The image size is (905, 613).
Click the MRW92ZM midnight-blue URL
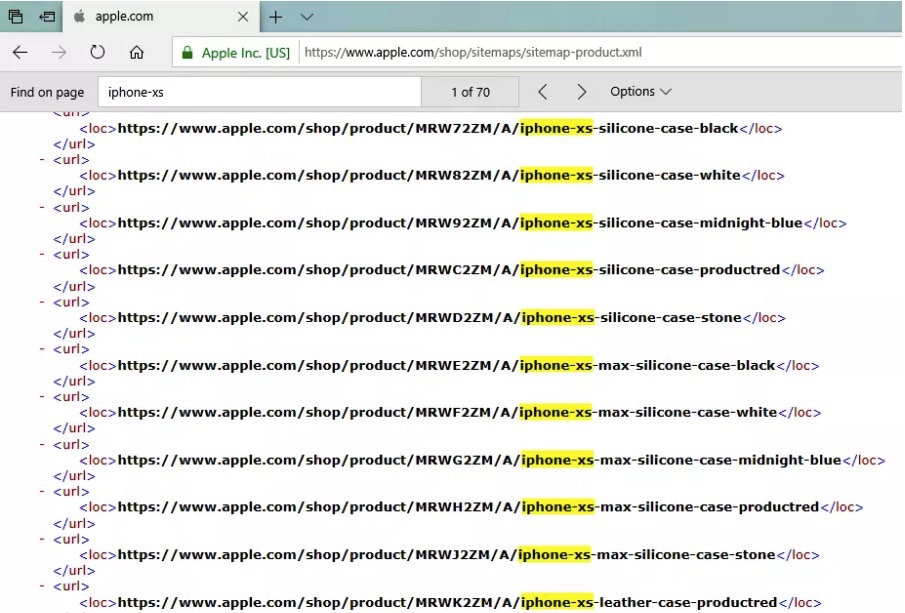[460, 223]
